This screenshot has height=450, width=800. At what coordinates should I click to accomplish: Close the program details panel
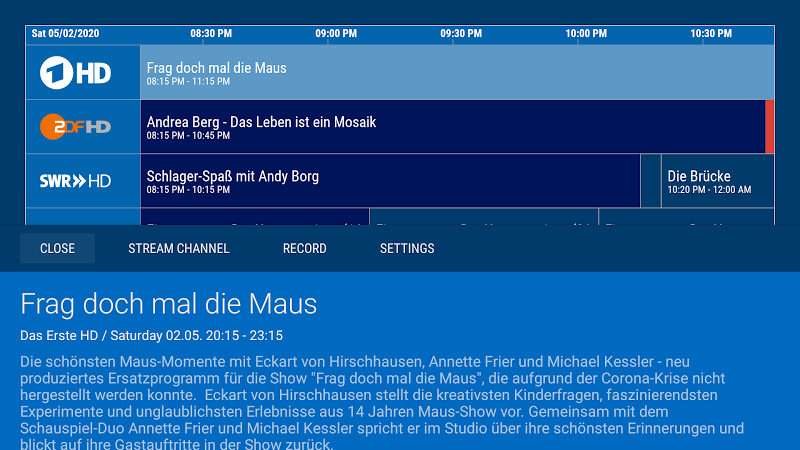57,248
